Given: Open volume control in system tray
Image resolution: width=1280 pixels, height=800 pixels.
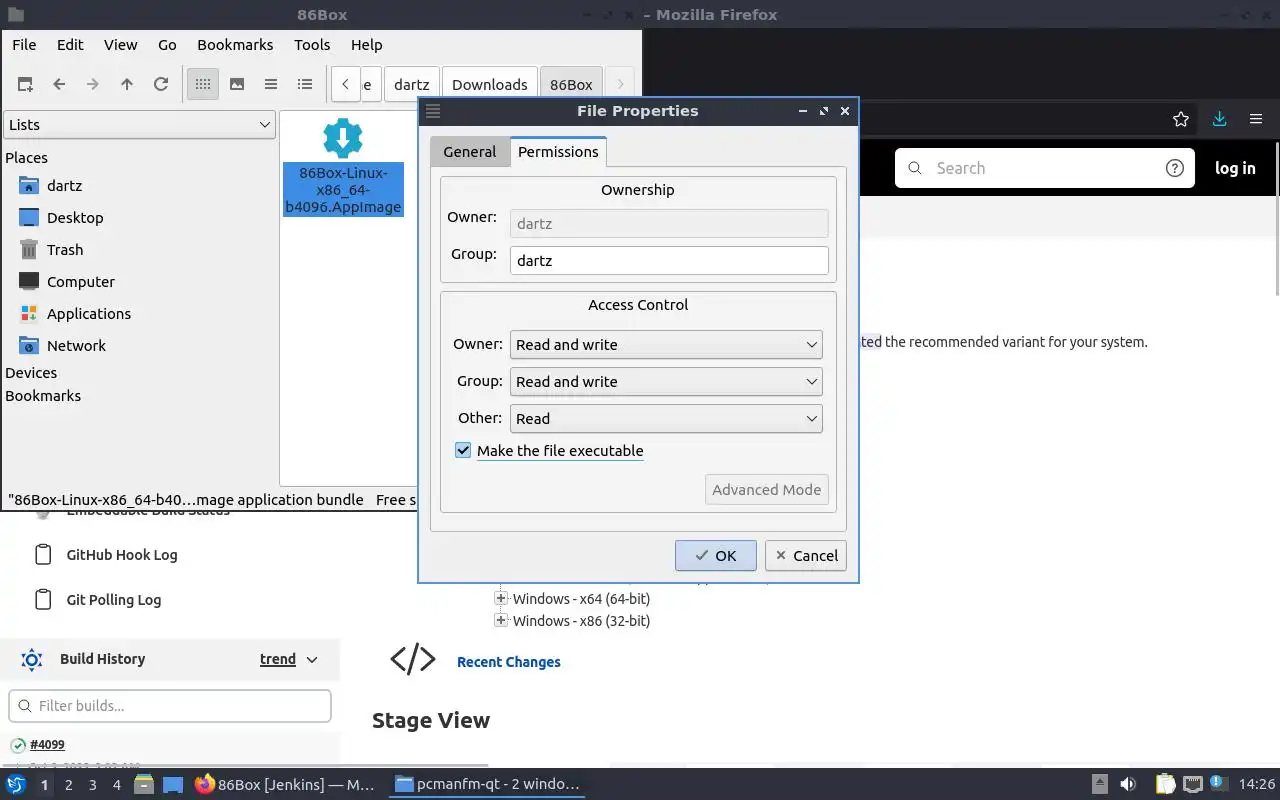Looking at the screenshot, I should 1128,785.
